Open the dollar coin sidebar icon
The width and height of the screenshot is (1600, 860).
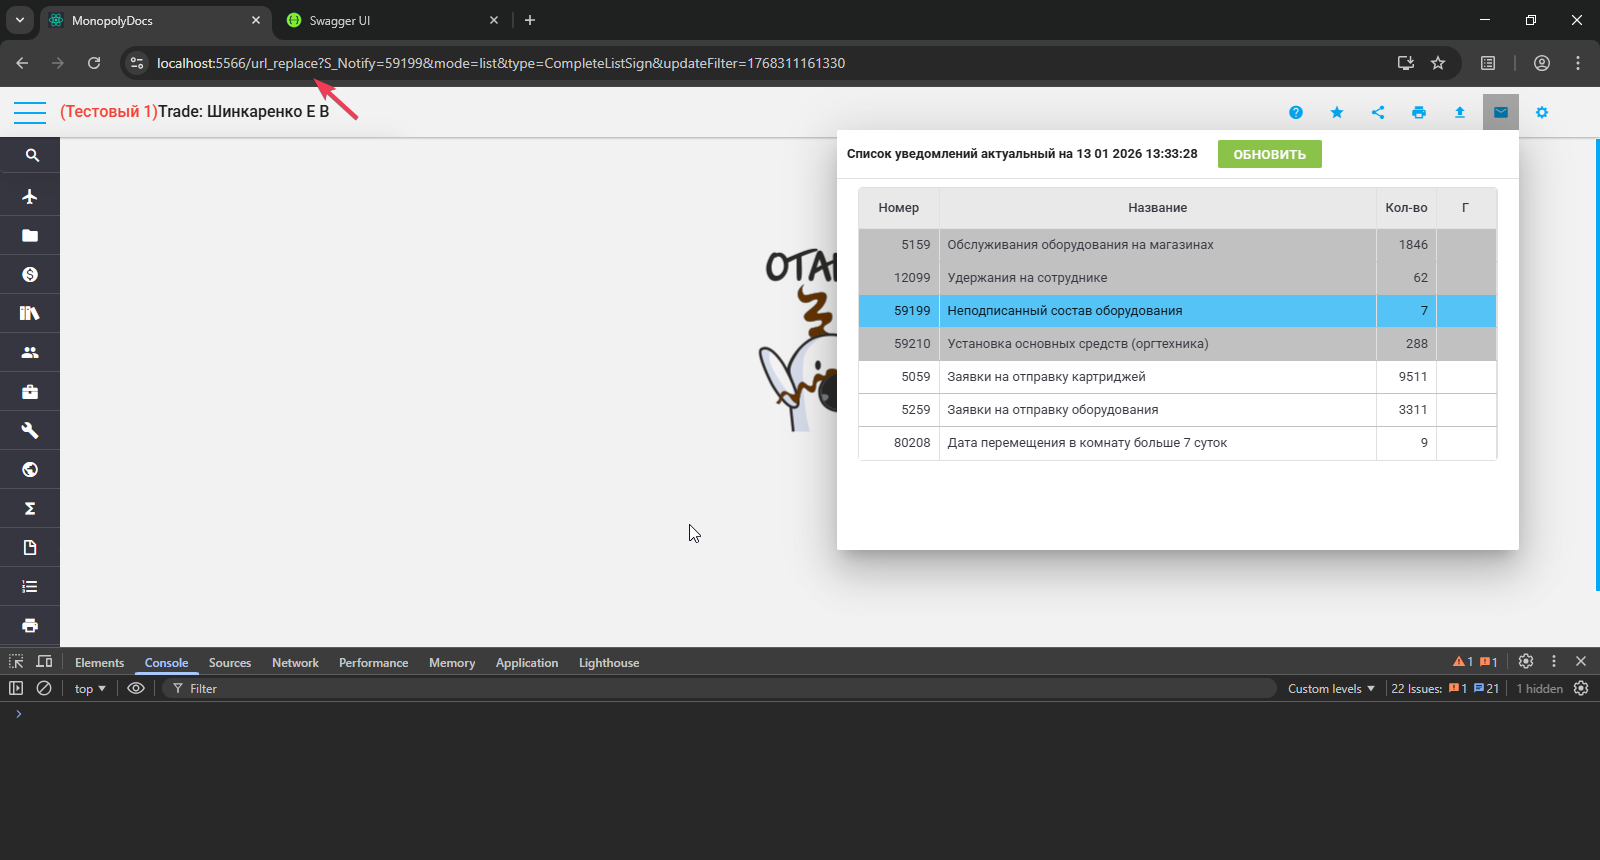click(30, 274)
